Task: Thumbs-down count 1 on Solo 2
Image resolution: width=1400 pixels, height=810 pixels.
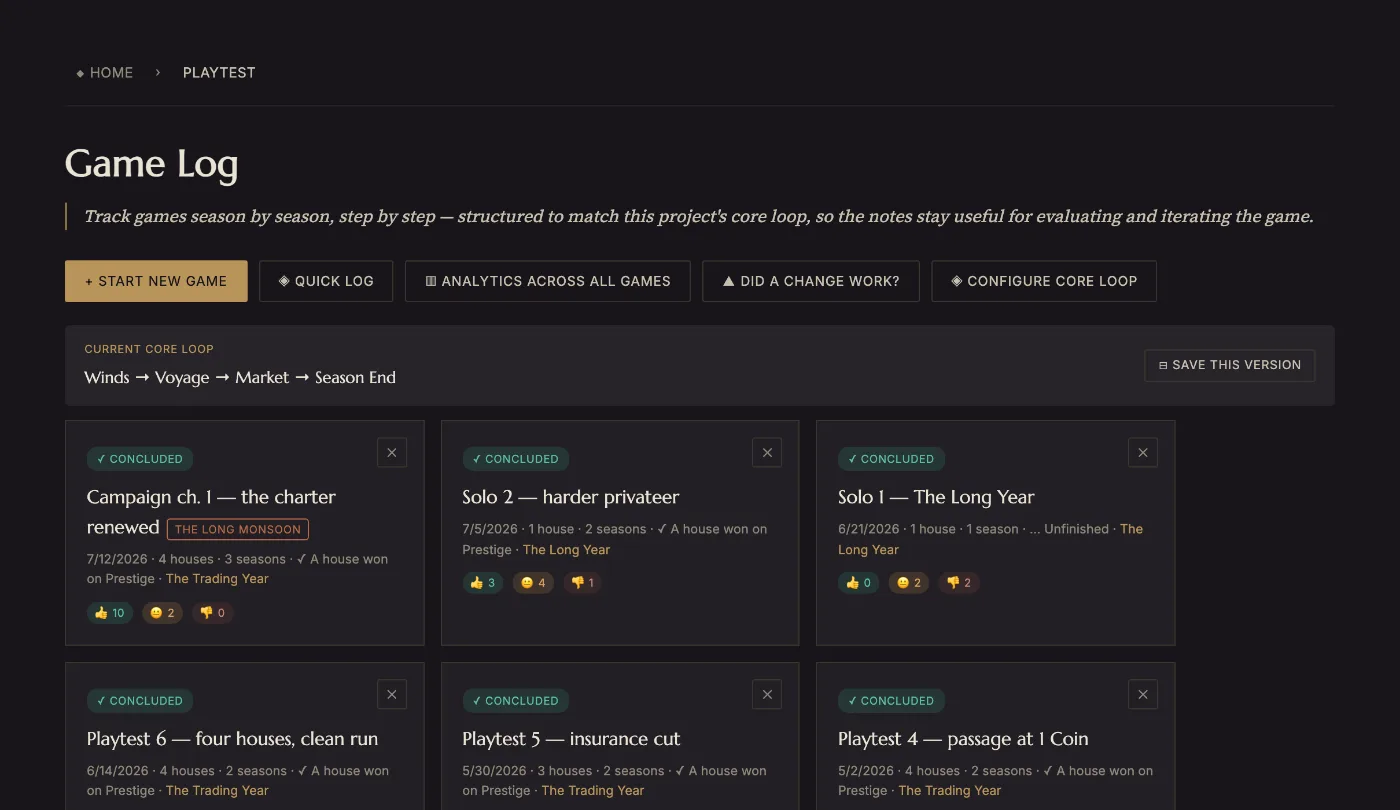Action: click(582, 583)
